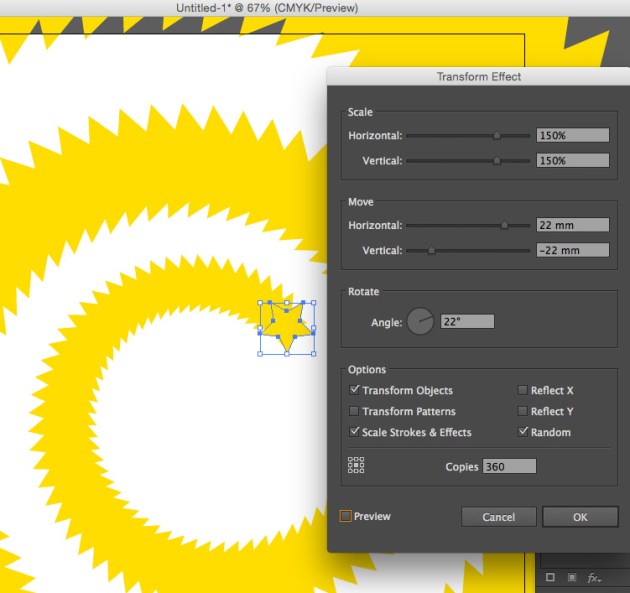Uncheck the Random checkbox

(522, 432)
